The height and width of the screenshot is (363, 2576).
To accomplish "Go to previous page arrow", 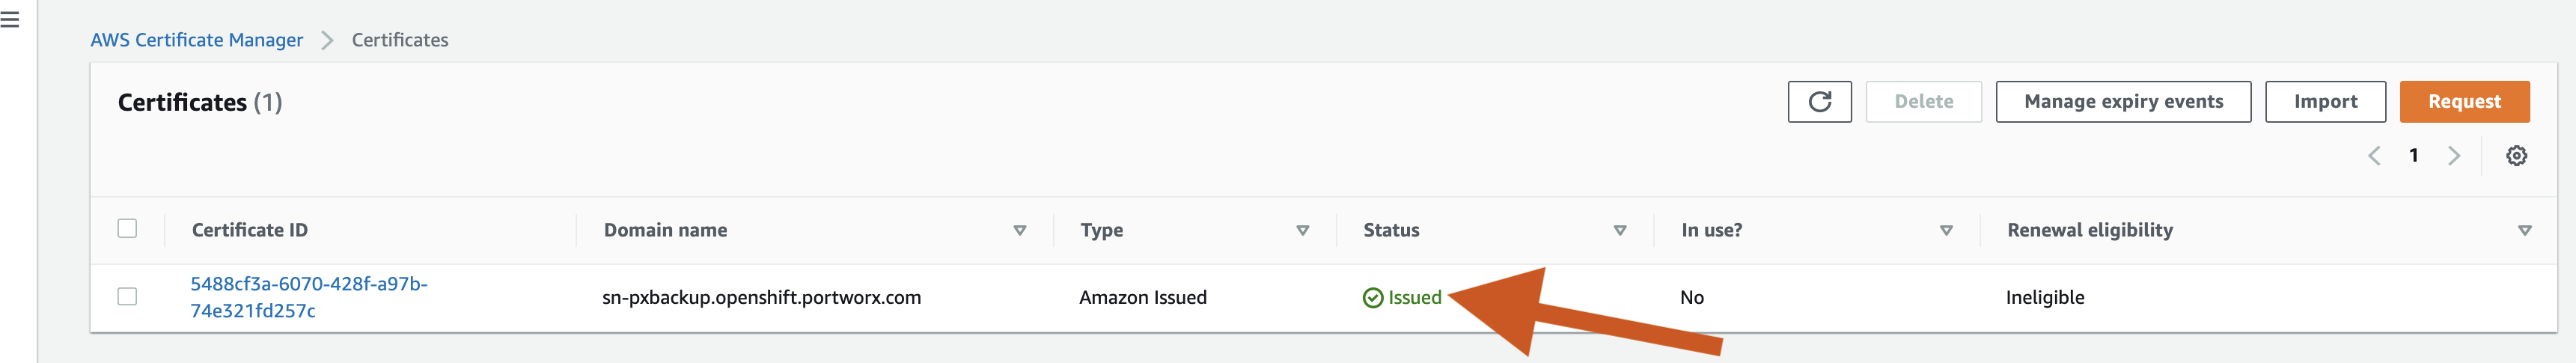I will [x=2374, y=156].
